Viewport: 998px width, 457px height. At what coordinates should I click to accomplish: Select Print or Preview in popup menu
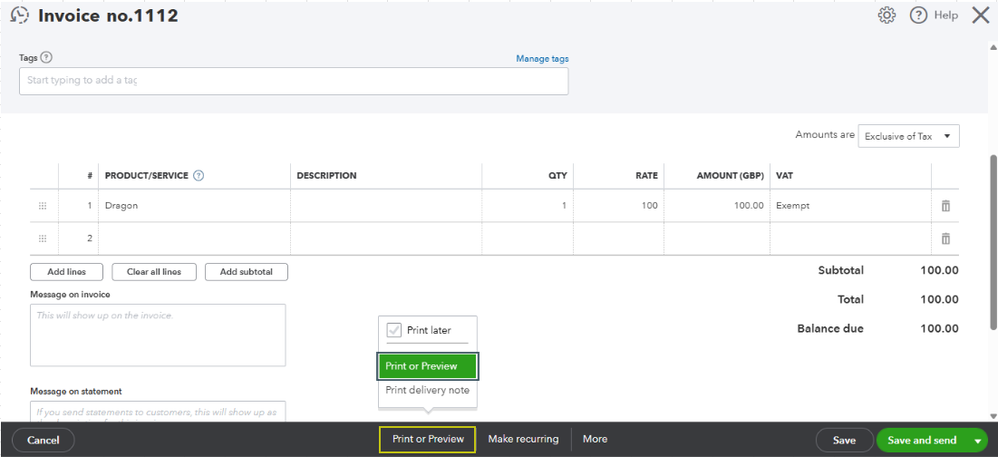click(x=427, y=366)
